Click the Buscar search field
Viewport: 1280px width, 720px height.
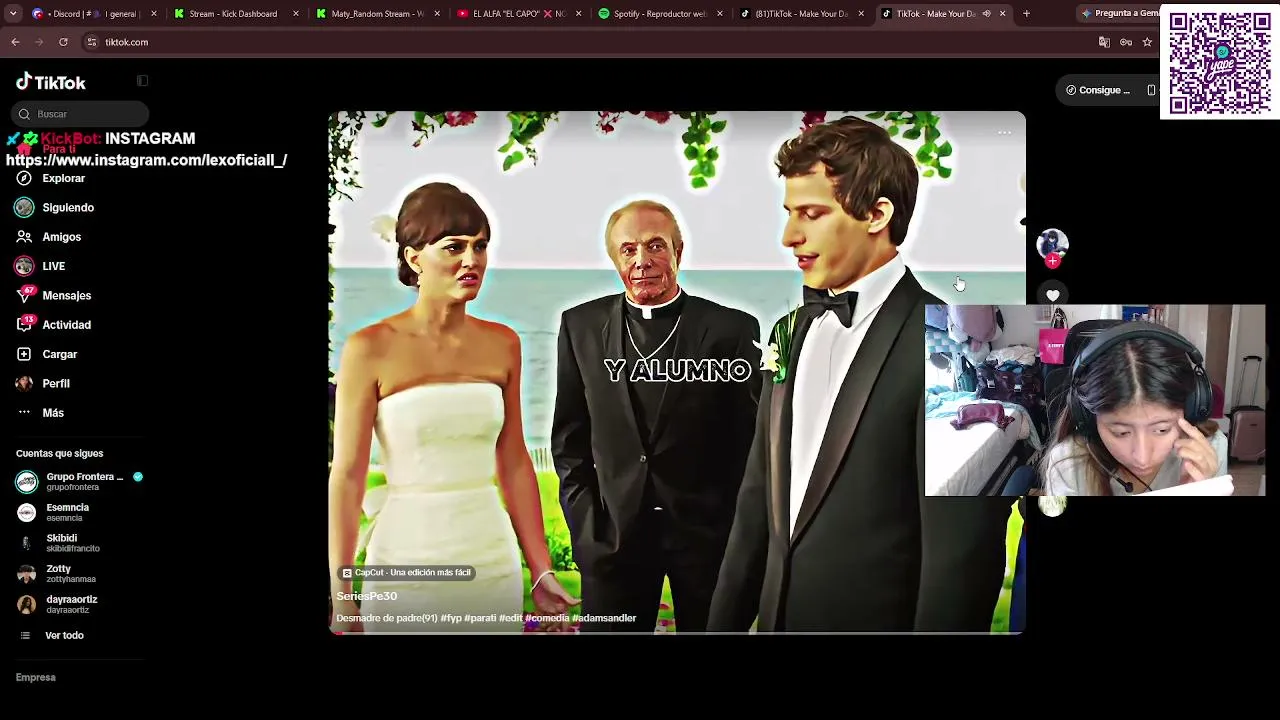click(82, 114)
